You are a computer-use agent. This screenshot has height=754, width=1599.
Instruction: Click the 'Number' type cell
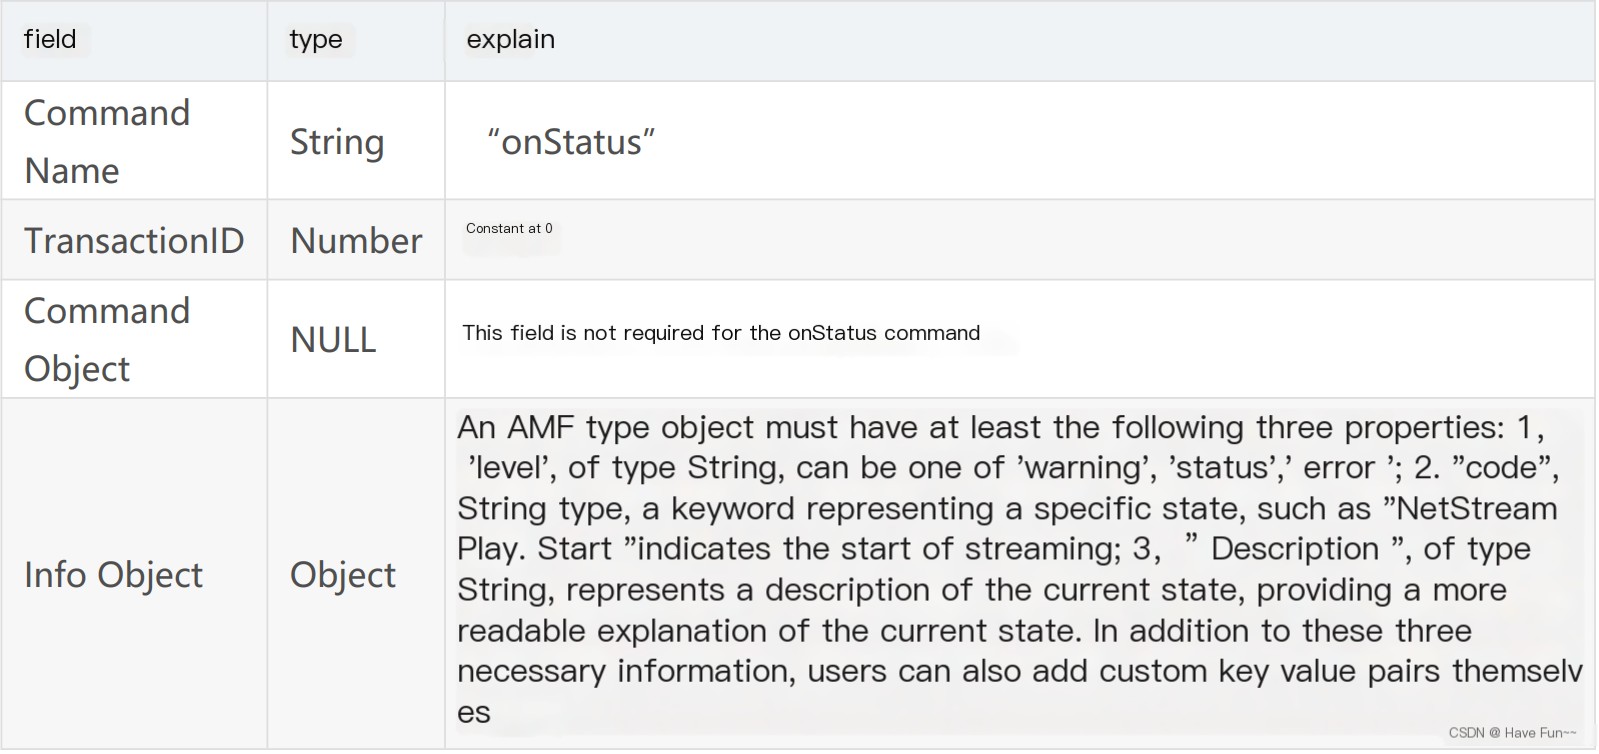coord(356,240)
